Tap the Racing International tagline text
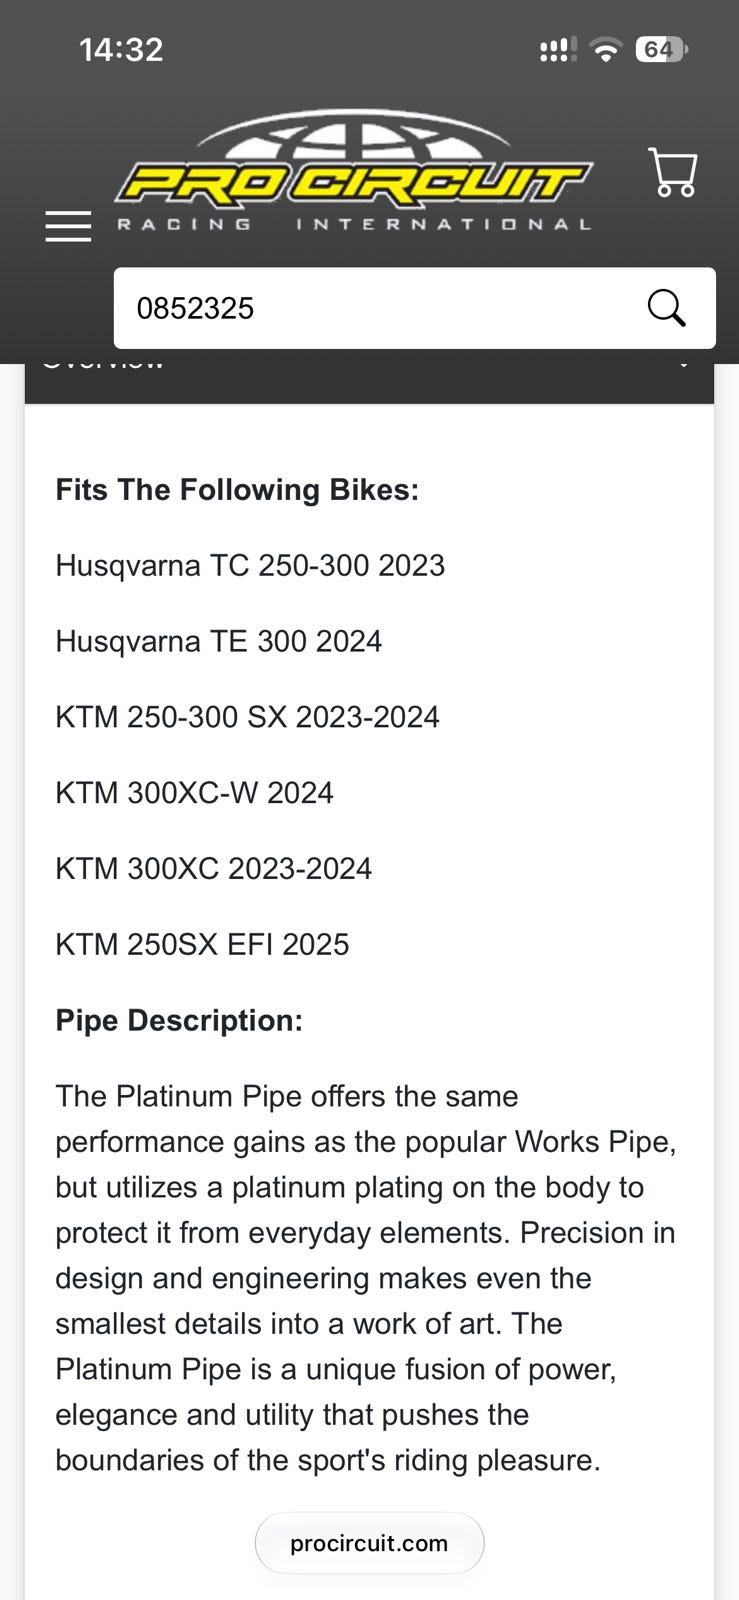 tap(354, 224)
